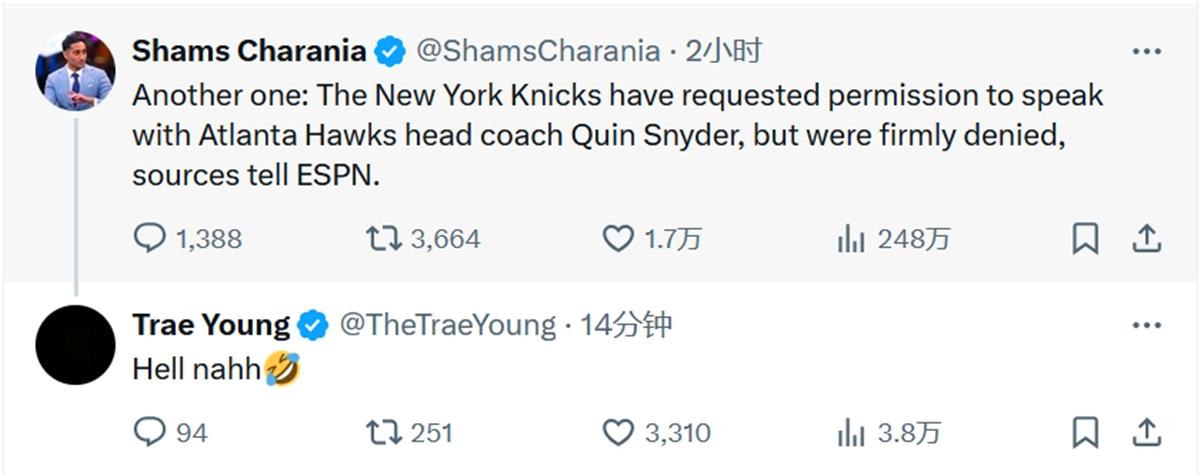Viewport: 1200px width, 475px height.
Task: Open Shams Charania display name link
Action: coord(249,50)
